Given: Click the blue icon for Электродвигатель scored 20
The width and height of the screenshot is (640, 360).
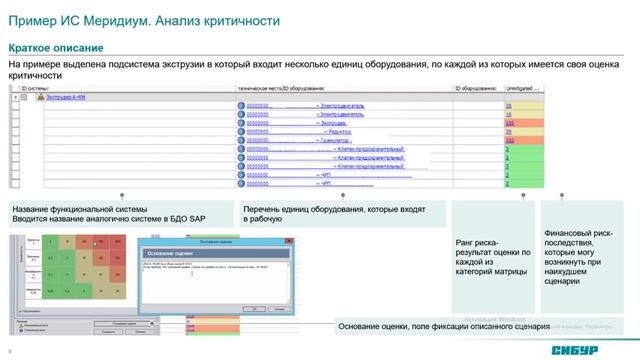Looking at the screenshot, I should (x=241, y=105).
